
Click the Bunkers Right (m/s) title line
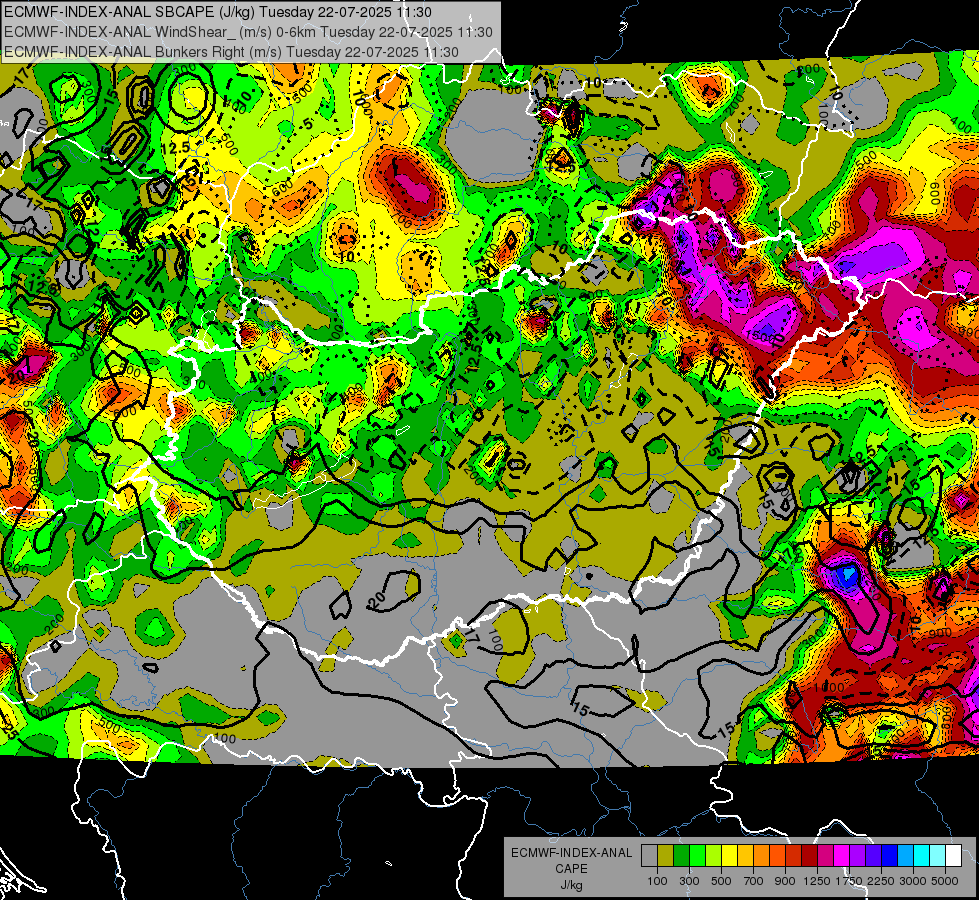231,52
